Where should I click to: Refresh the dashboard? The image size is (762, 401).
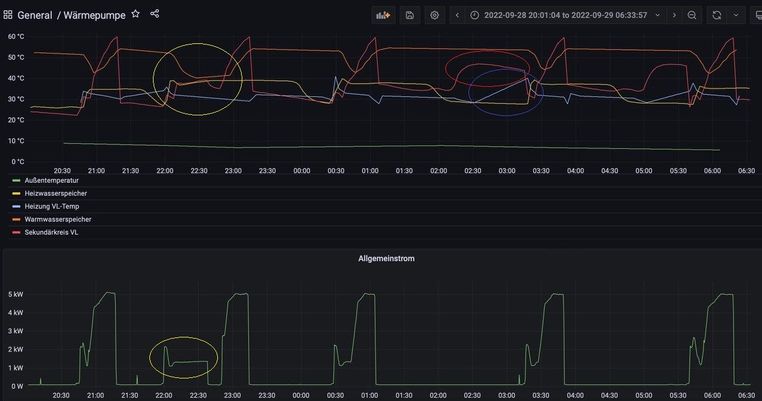click(x=716, y=15)
